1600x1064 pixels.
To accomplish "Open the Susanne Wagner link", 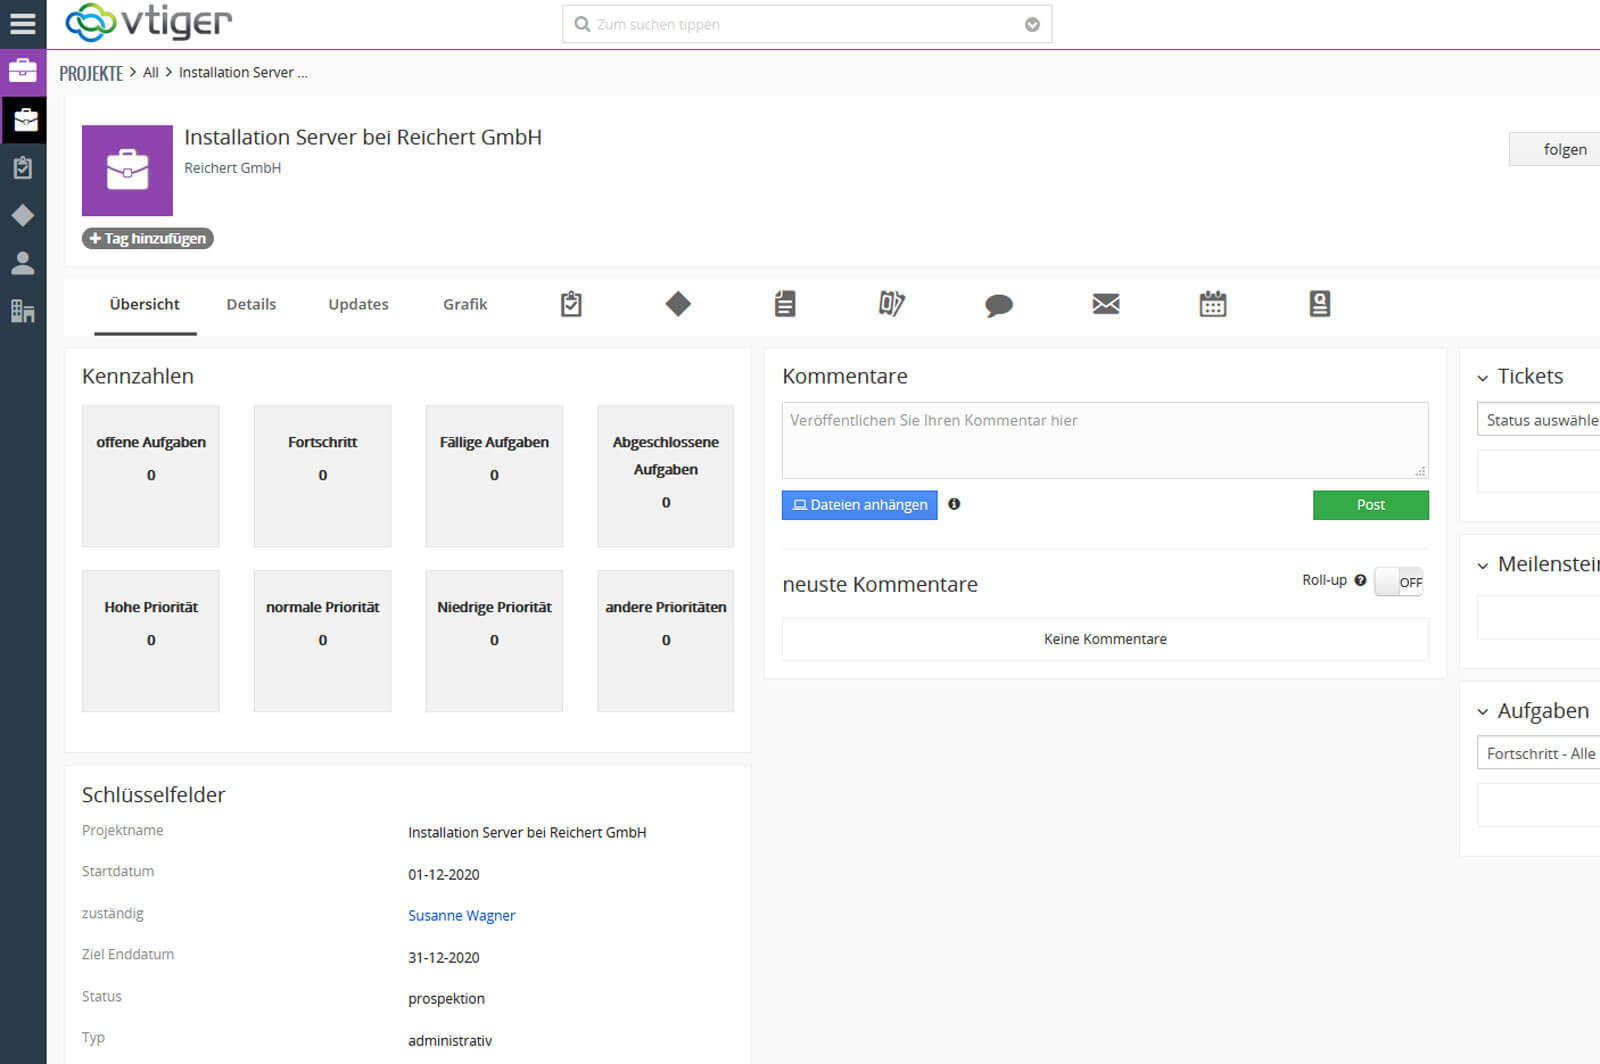I will (x=461, y=916).
